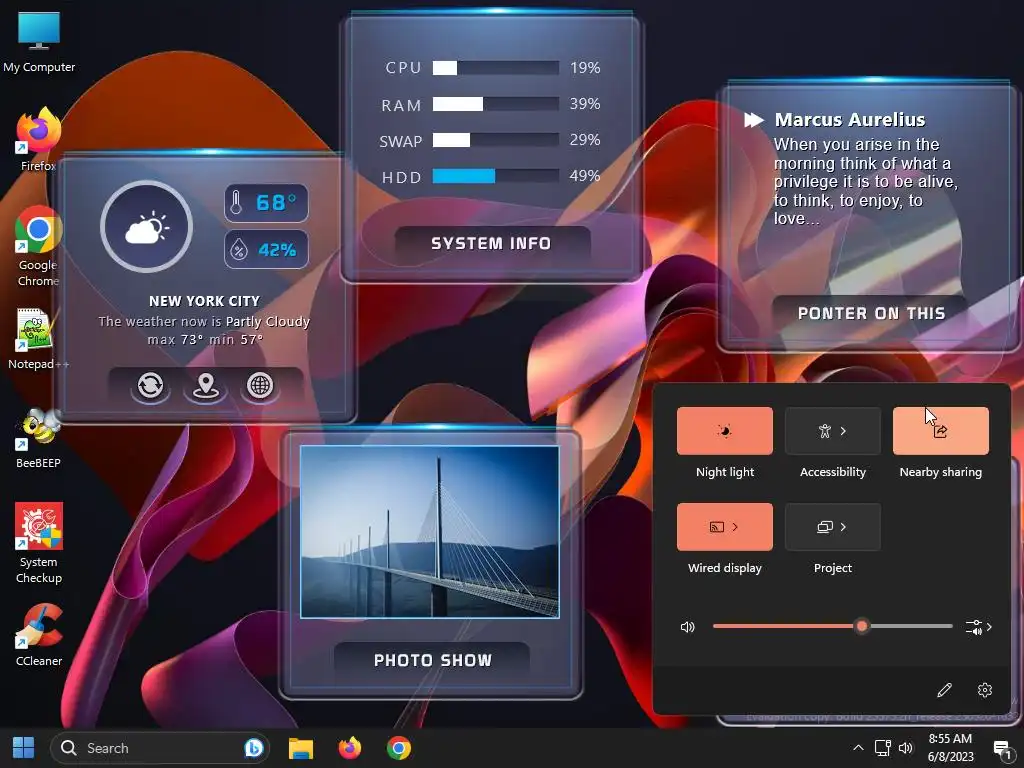1024x768 pixels.
Task: Click PONTER ON THIS button
Action: [871, 313]
